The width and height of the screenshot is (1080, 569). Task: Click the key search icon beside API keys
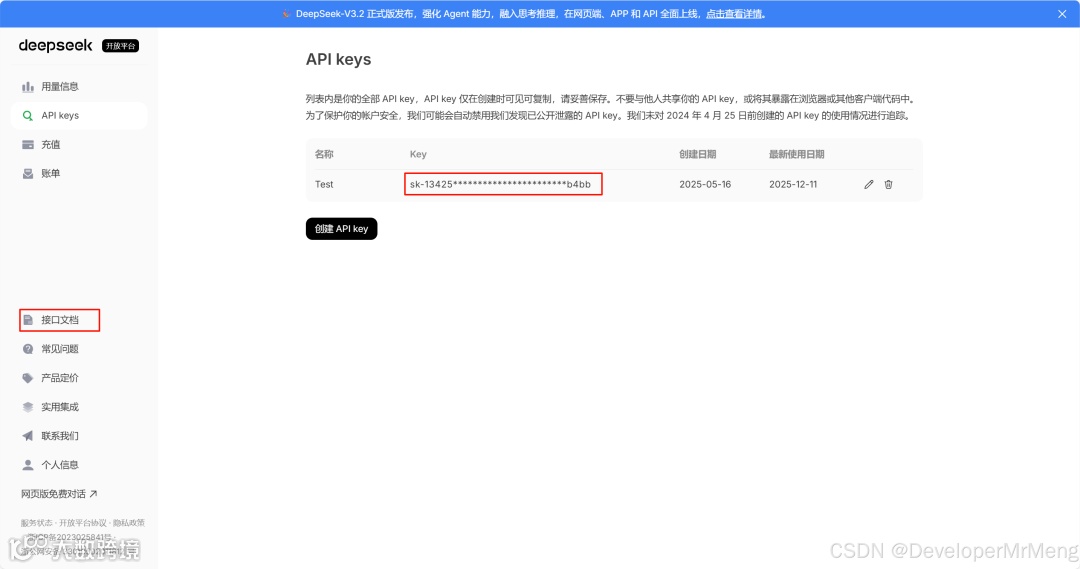pyautogui.click(x=28, y=116)
